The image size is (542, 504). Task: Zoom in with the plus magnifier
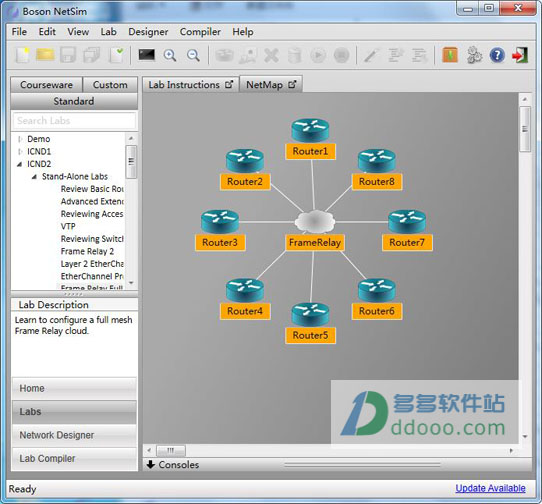(x=170, y=55)
